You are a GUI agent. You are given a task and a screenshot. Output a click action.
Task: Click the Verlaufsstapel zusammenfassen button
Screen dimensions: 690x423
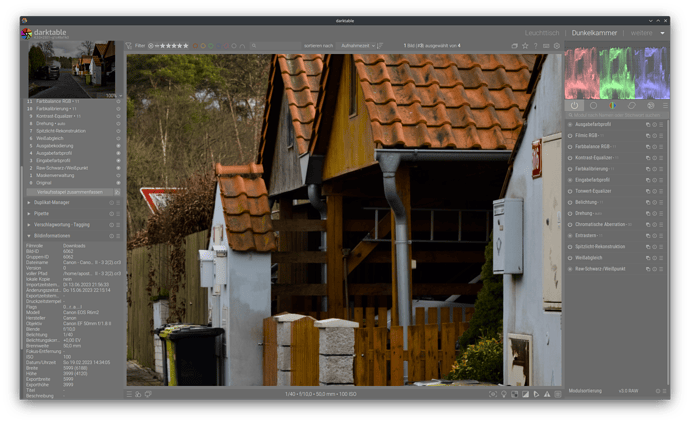pos(70,192)
